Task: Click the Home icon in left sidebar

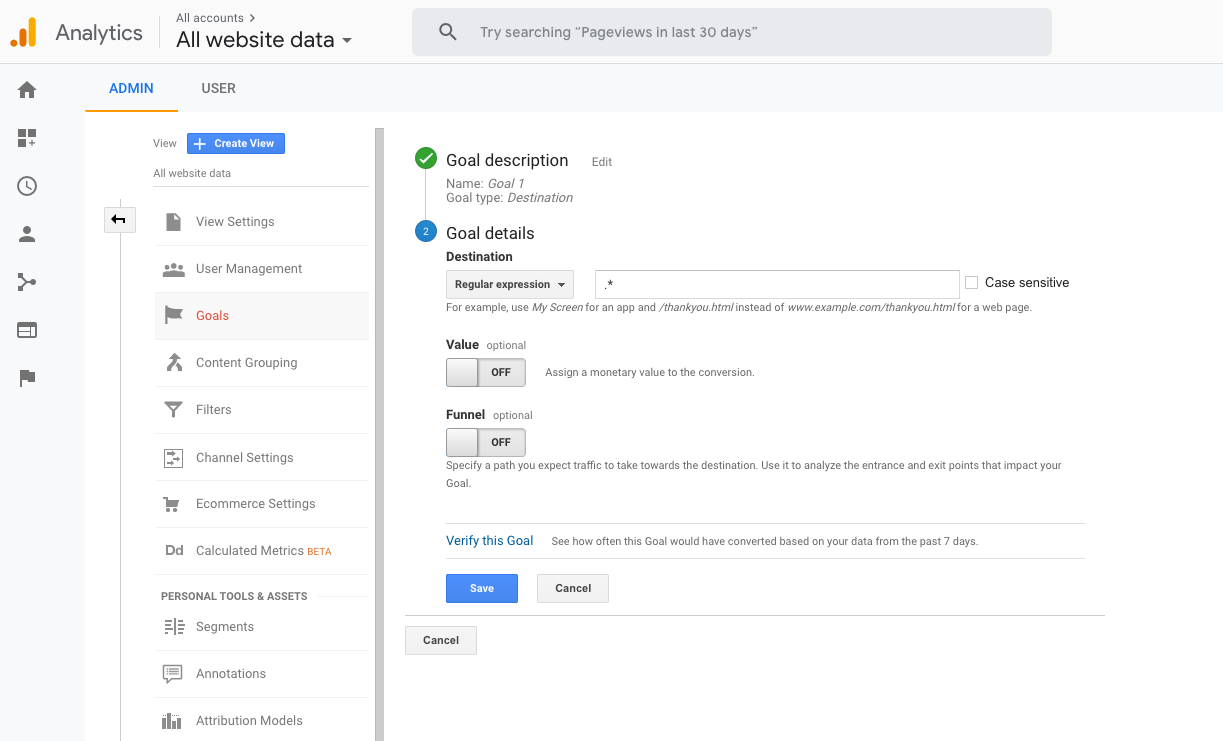Action: (27, 90)
